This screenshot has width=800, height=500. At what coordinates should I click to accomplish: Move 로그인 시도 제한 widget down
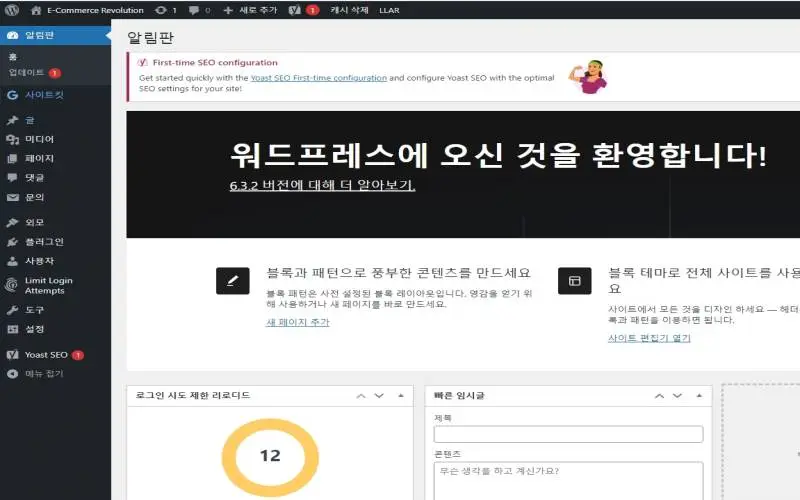(379, 396)
